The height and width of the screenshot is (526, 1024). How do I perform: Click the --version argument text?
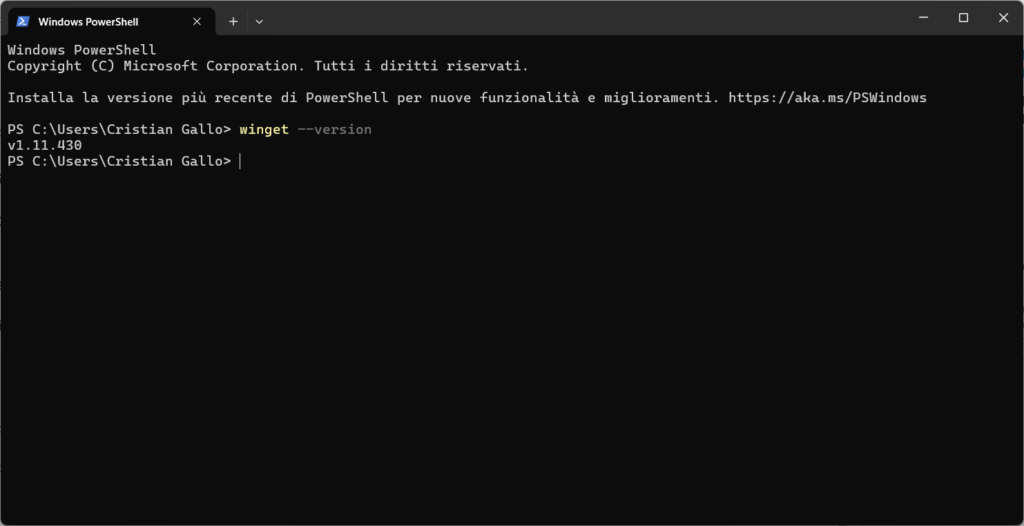(335, 130)
